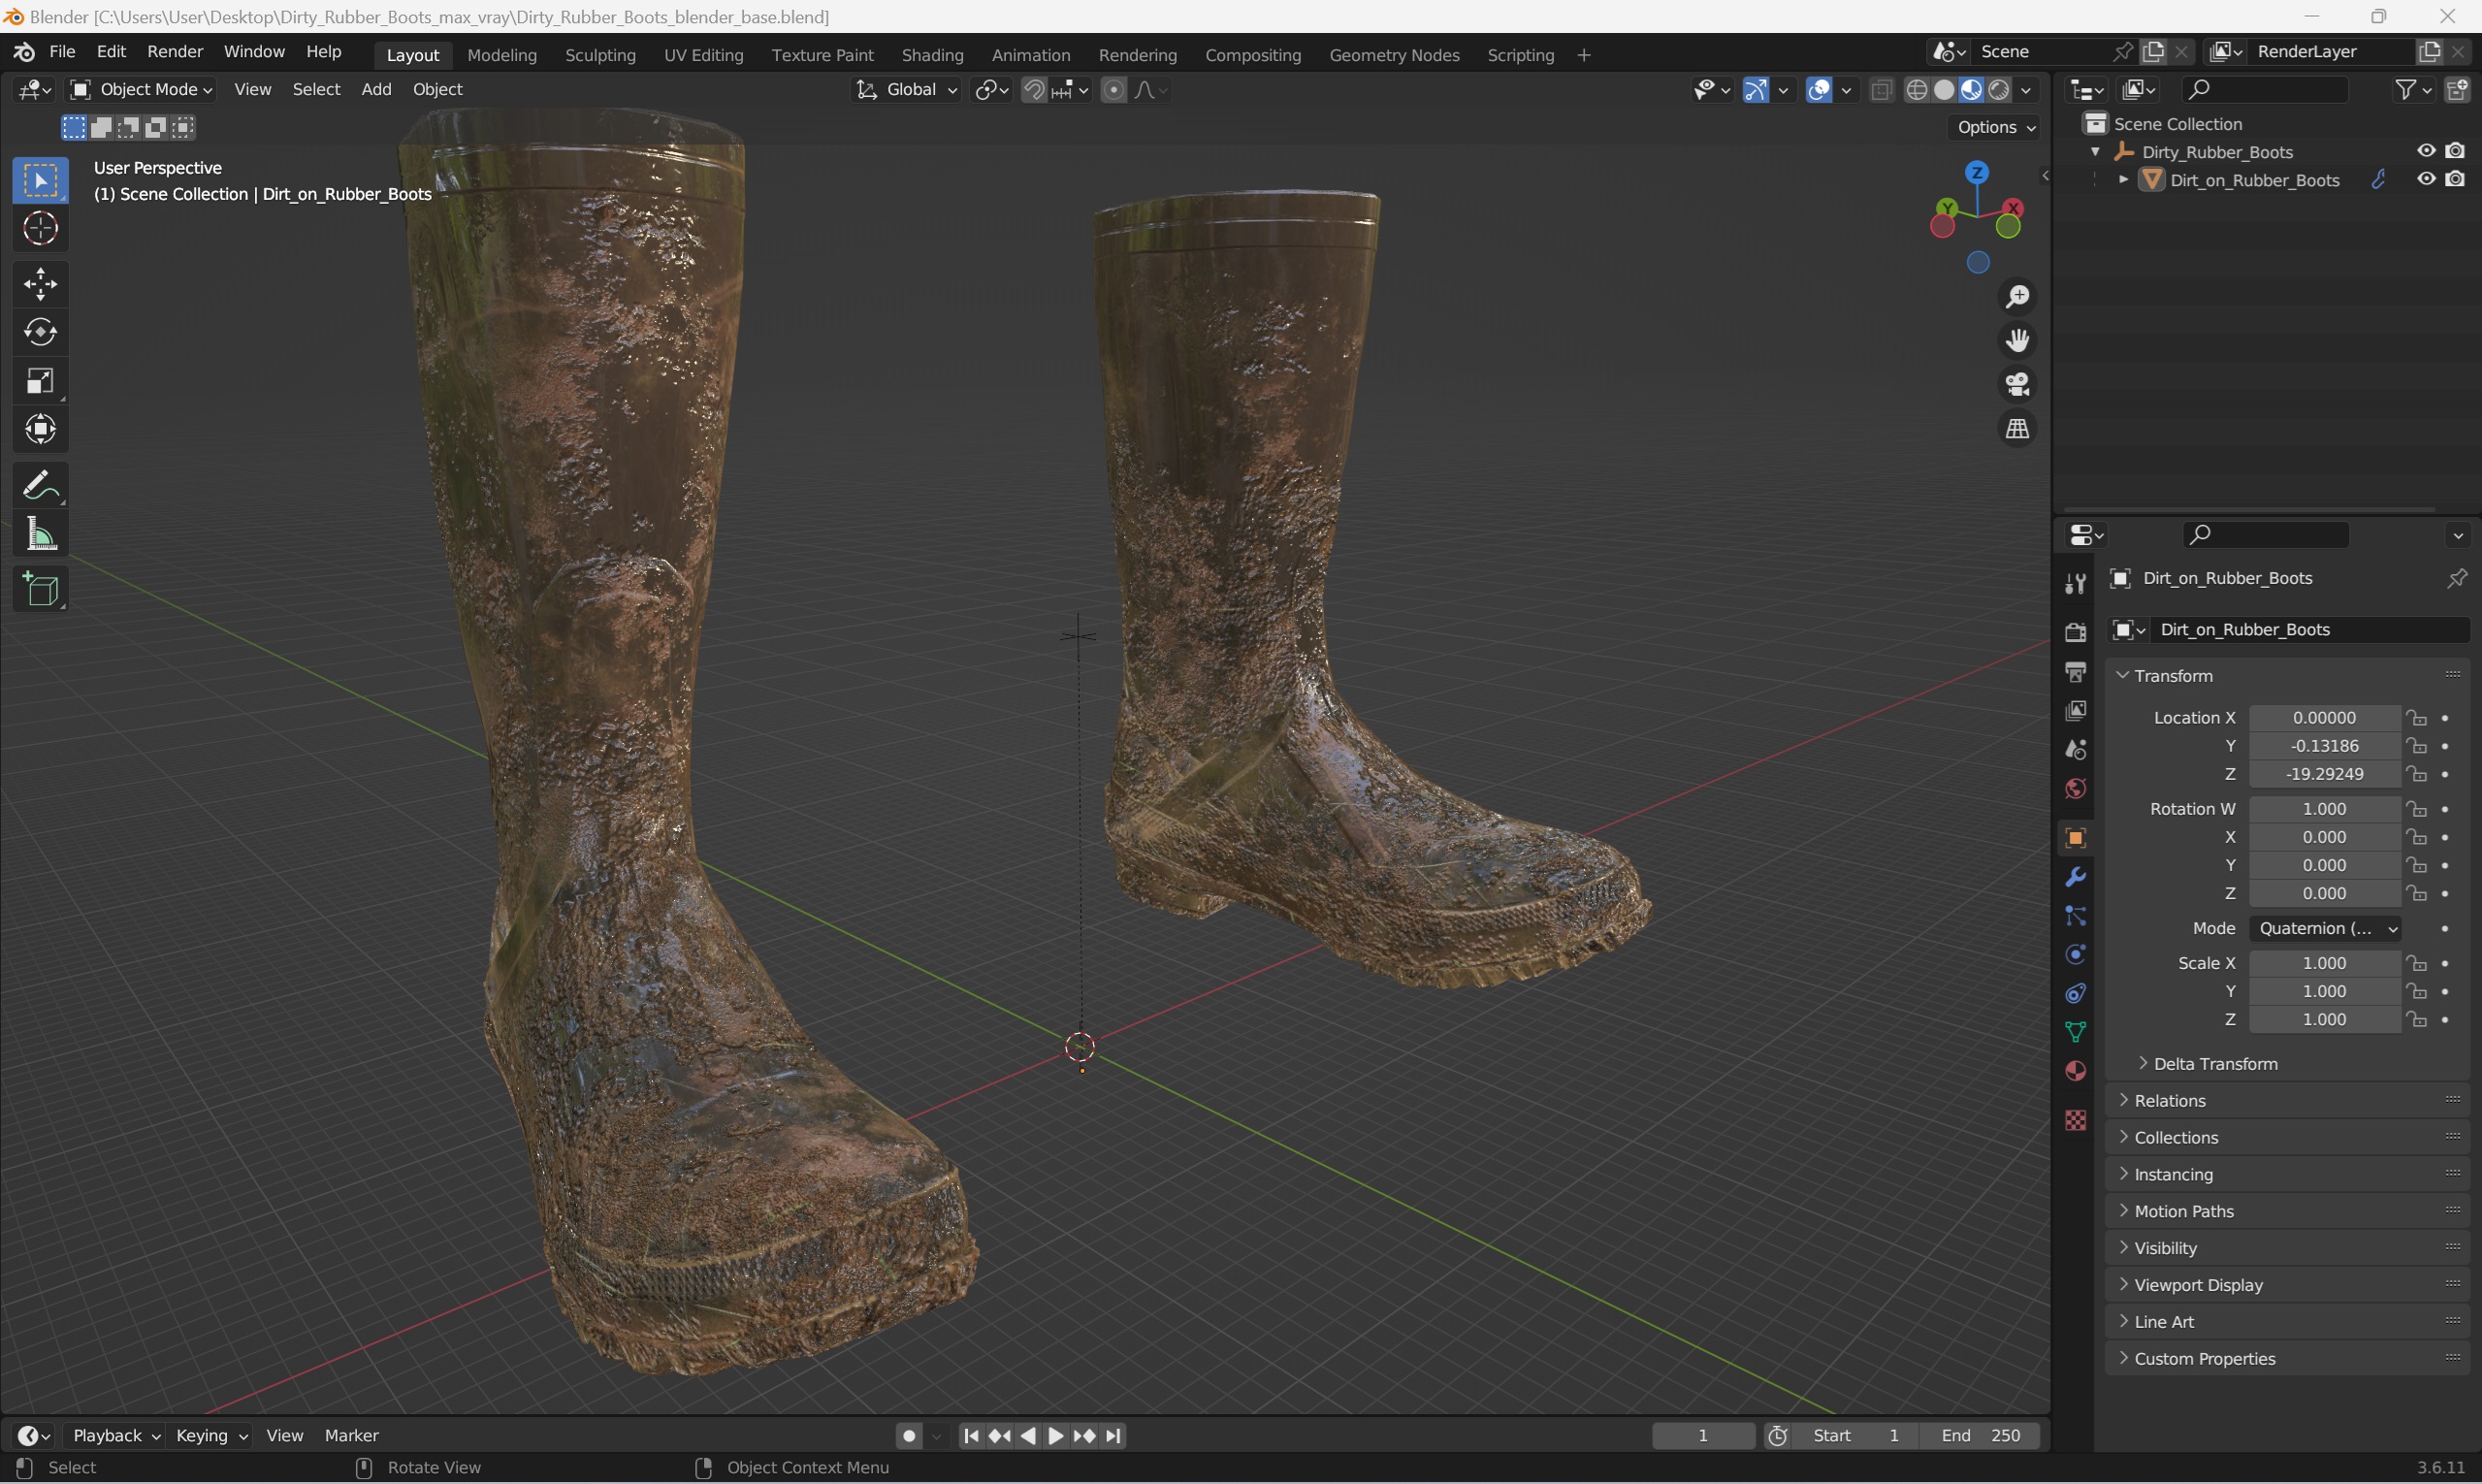Open the Particles properties tab
Viewport: 2482px width, 1484px height.
pos(2075,916)
